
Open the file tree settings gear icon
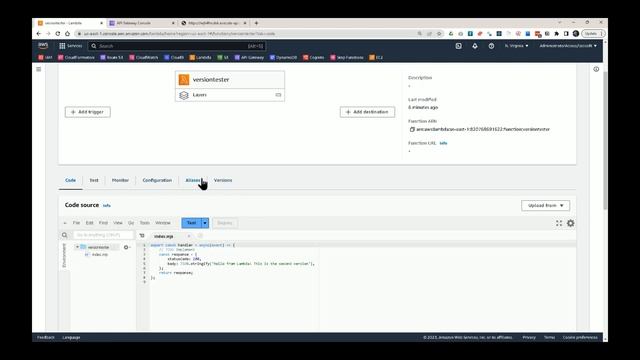(127, 247)
